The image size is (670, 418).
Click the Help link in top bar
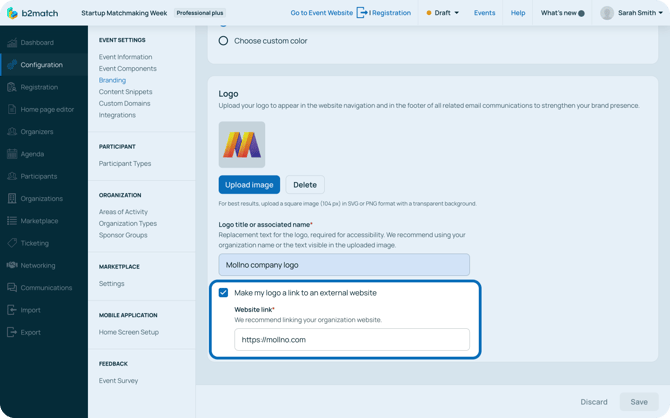(x=517, y=13)
